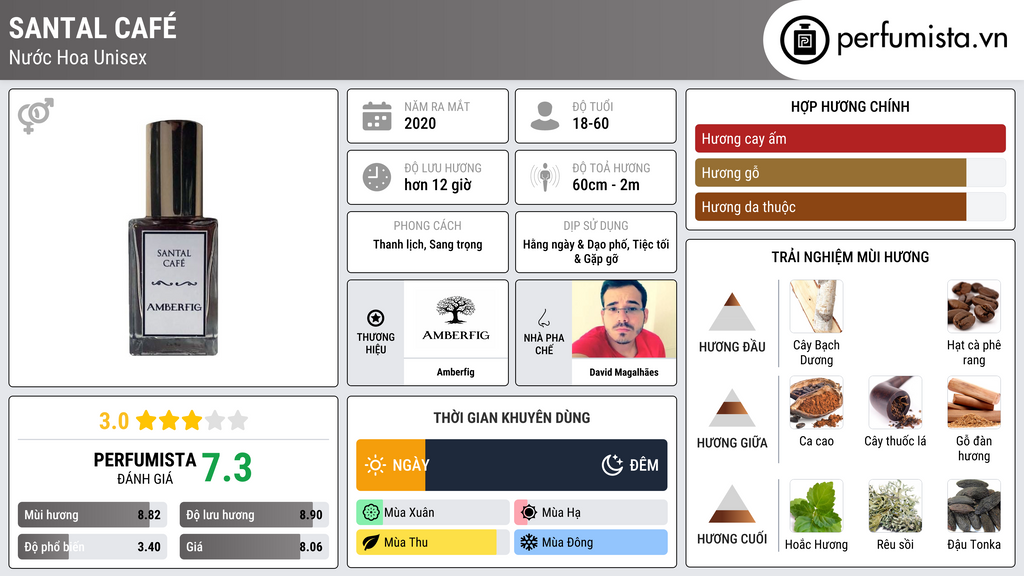
Task: Click David Magalhães perfumer photo
Action: [624, 319]
